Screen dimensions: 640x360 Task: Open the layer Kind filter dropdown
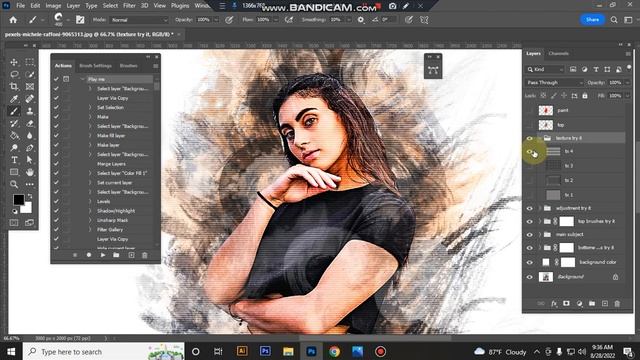[x=545, y=69]
